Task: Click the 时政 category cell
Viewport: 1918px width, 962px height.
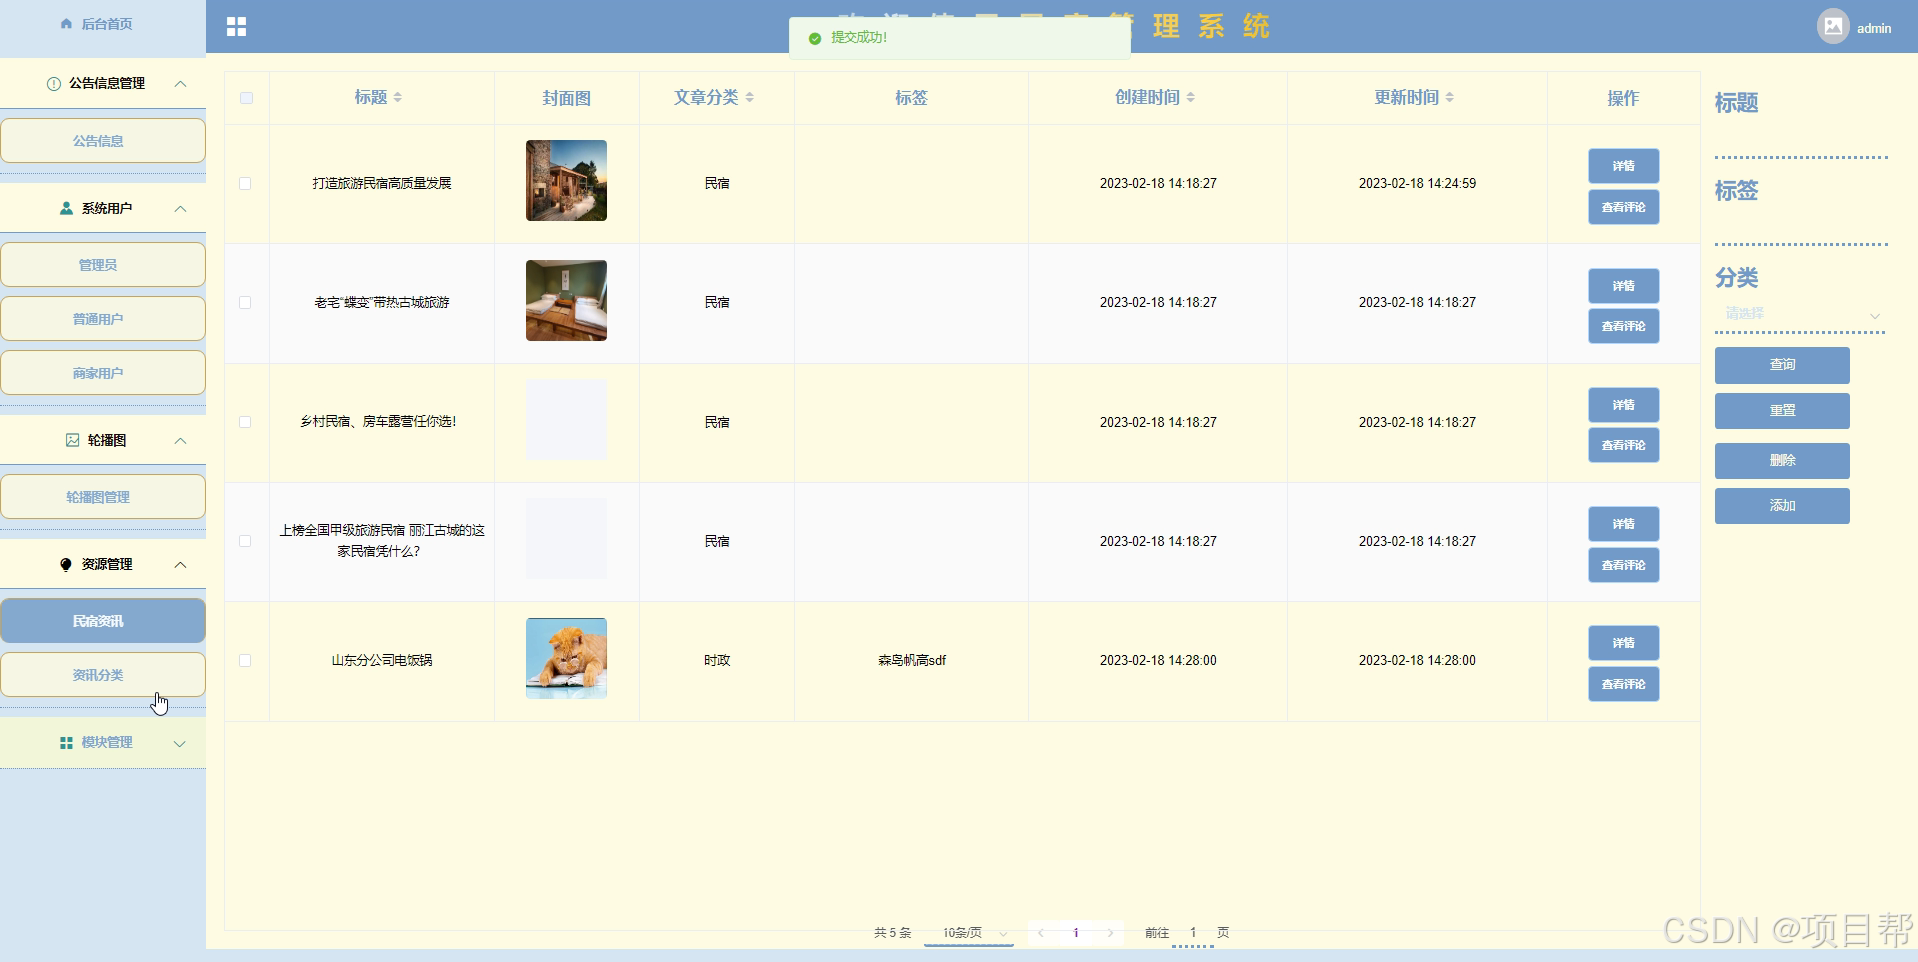Action: (x=717, y=661)
